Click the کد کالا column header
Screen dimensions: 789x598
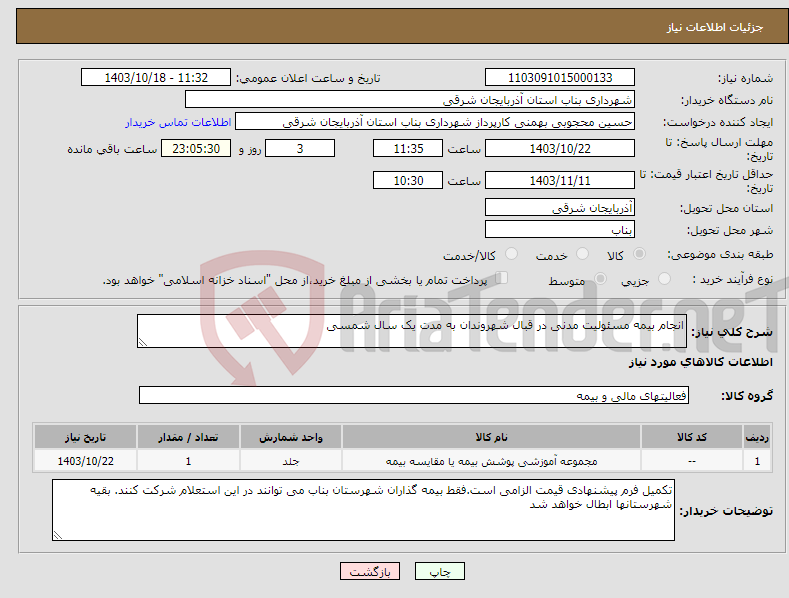point(692,437)
